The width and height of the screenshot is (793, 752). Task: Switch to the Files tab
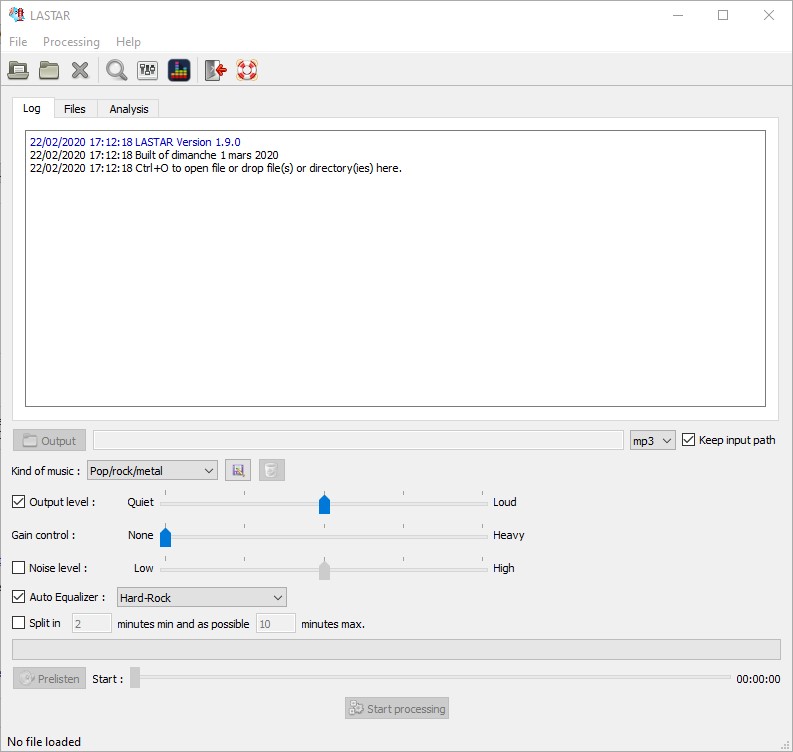[x=75, y=109]
